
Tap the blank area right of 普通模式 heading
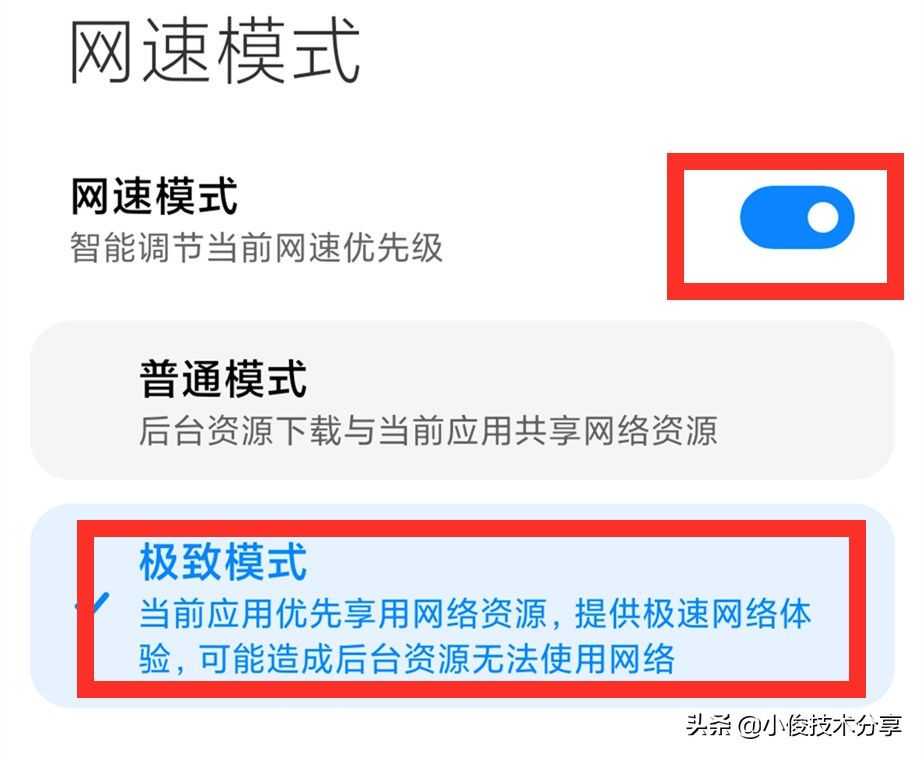[589, 379]
